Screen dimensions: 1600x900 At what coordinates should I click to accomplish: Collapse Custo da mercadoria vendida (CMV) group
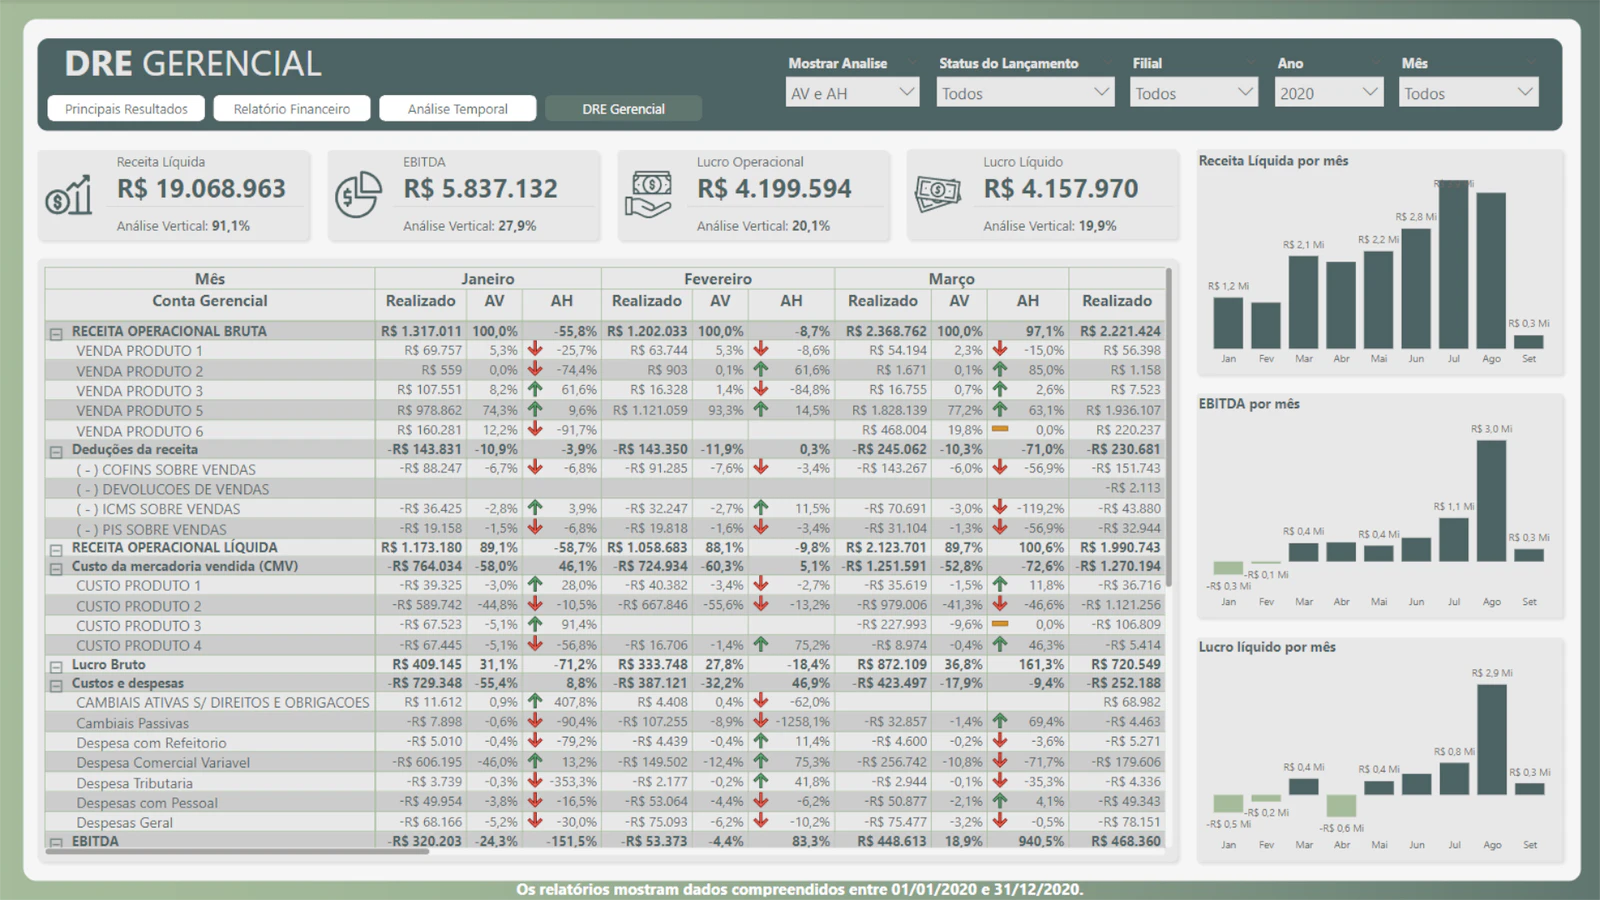pyautogui.click(x=56, y=569)
